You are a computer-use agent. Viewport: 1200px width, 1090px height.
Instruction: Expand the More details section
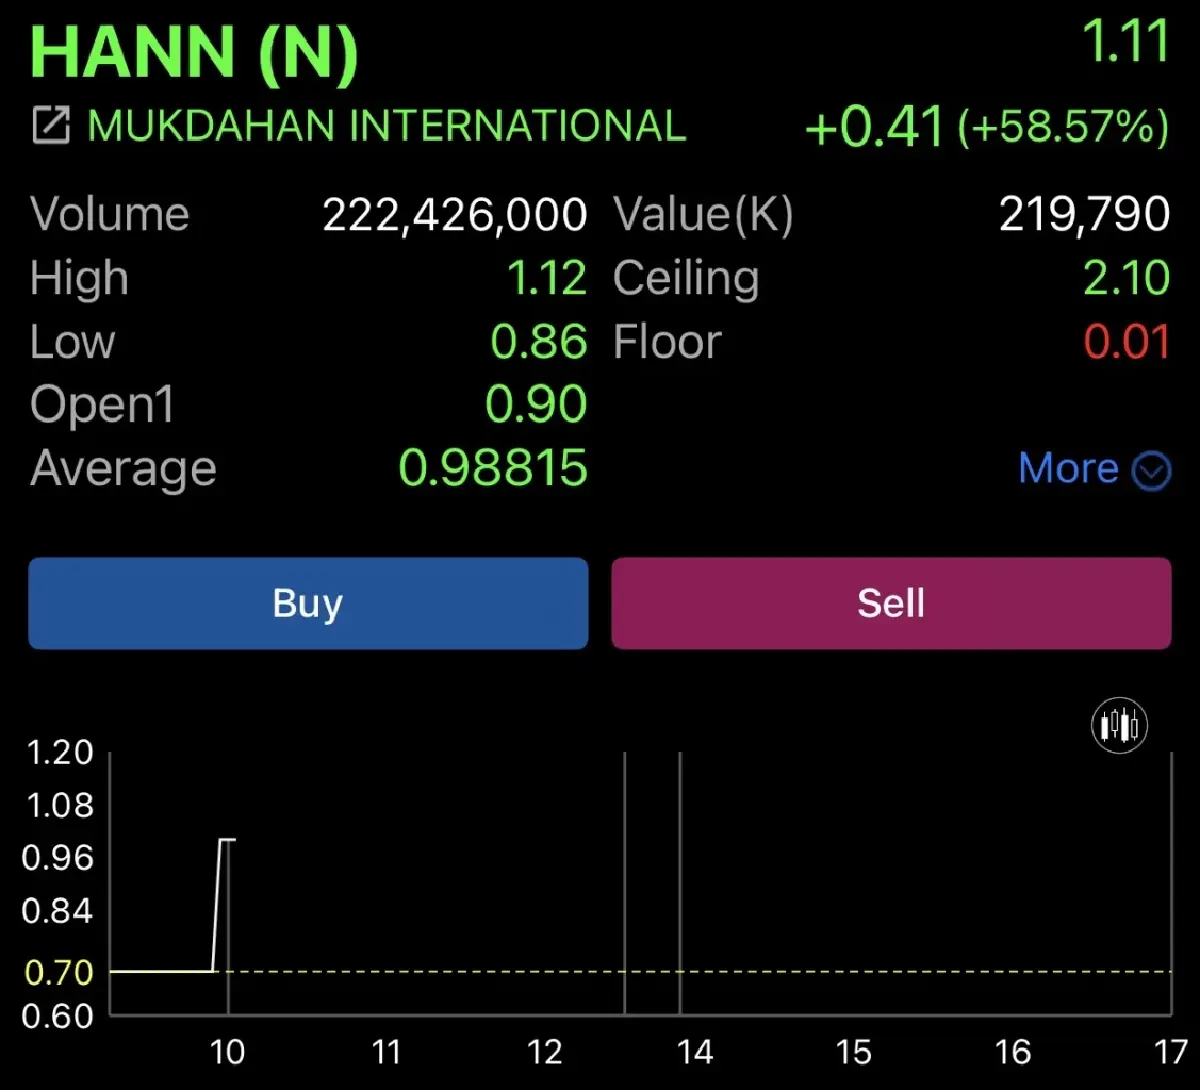[x=1069, y=468]
